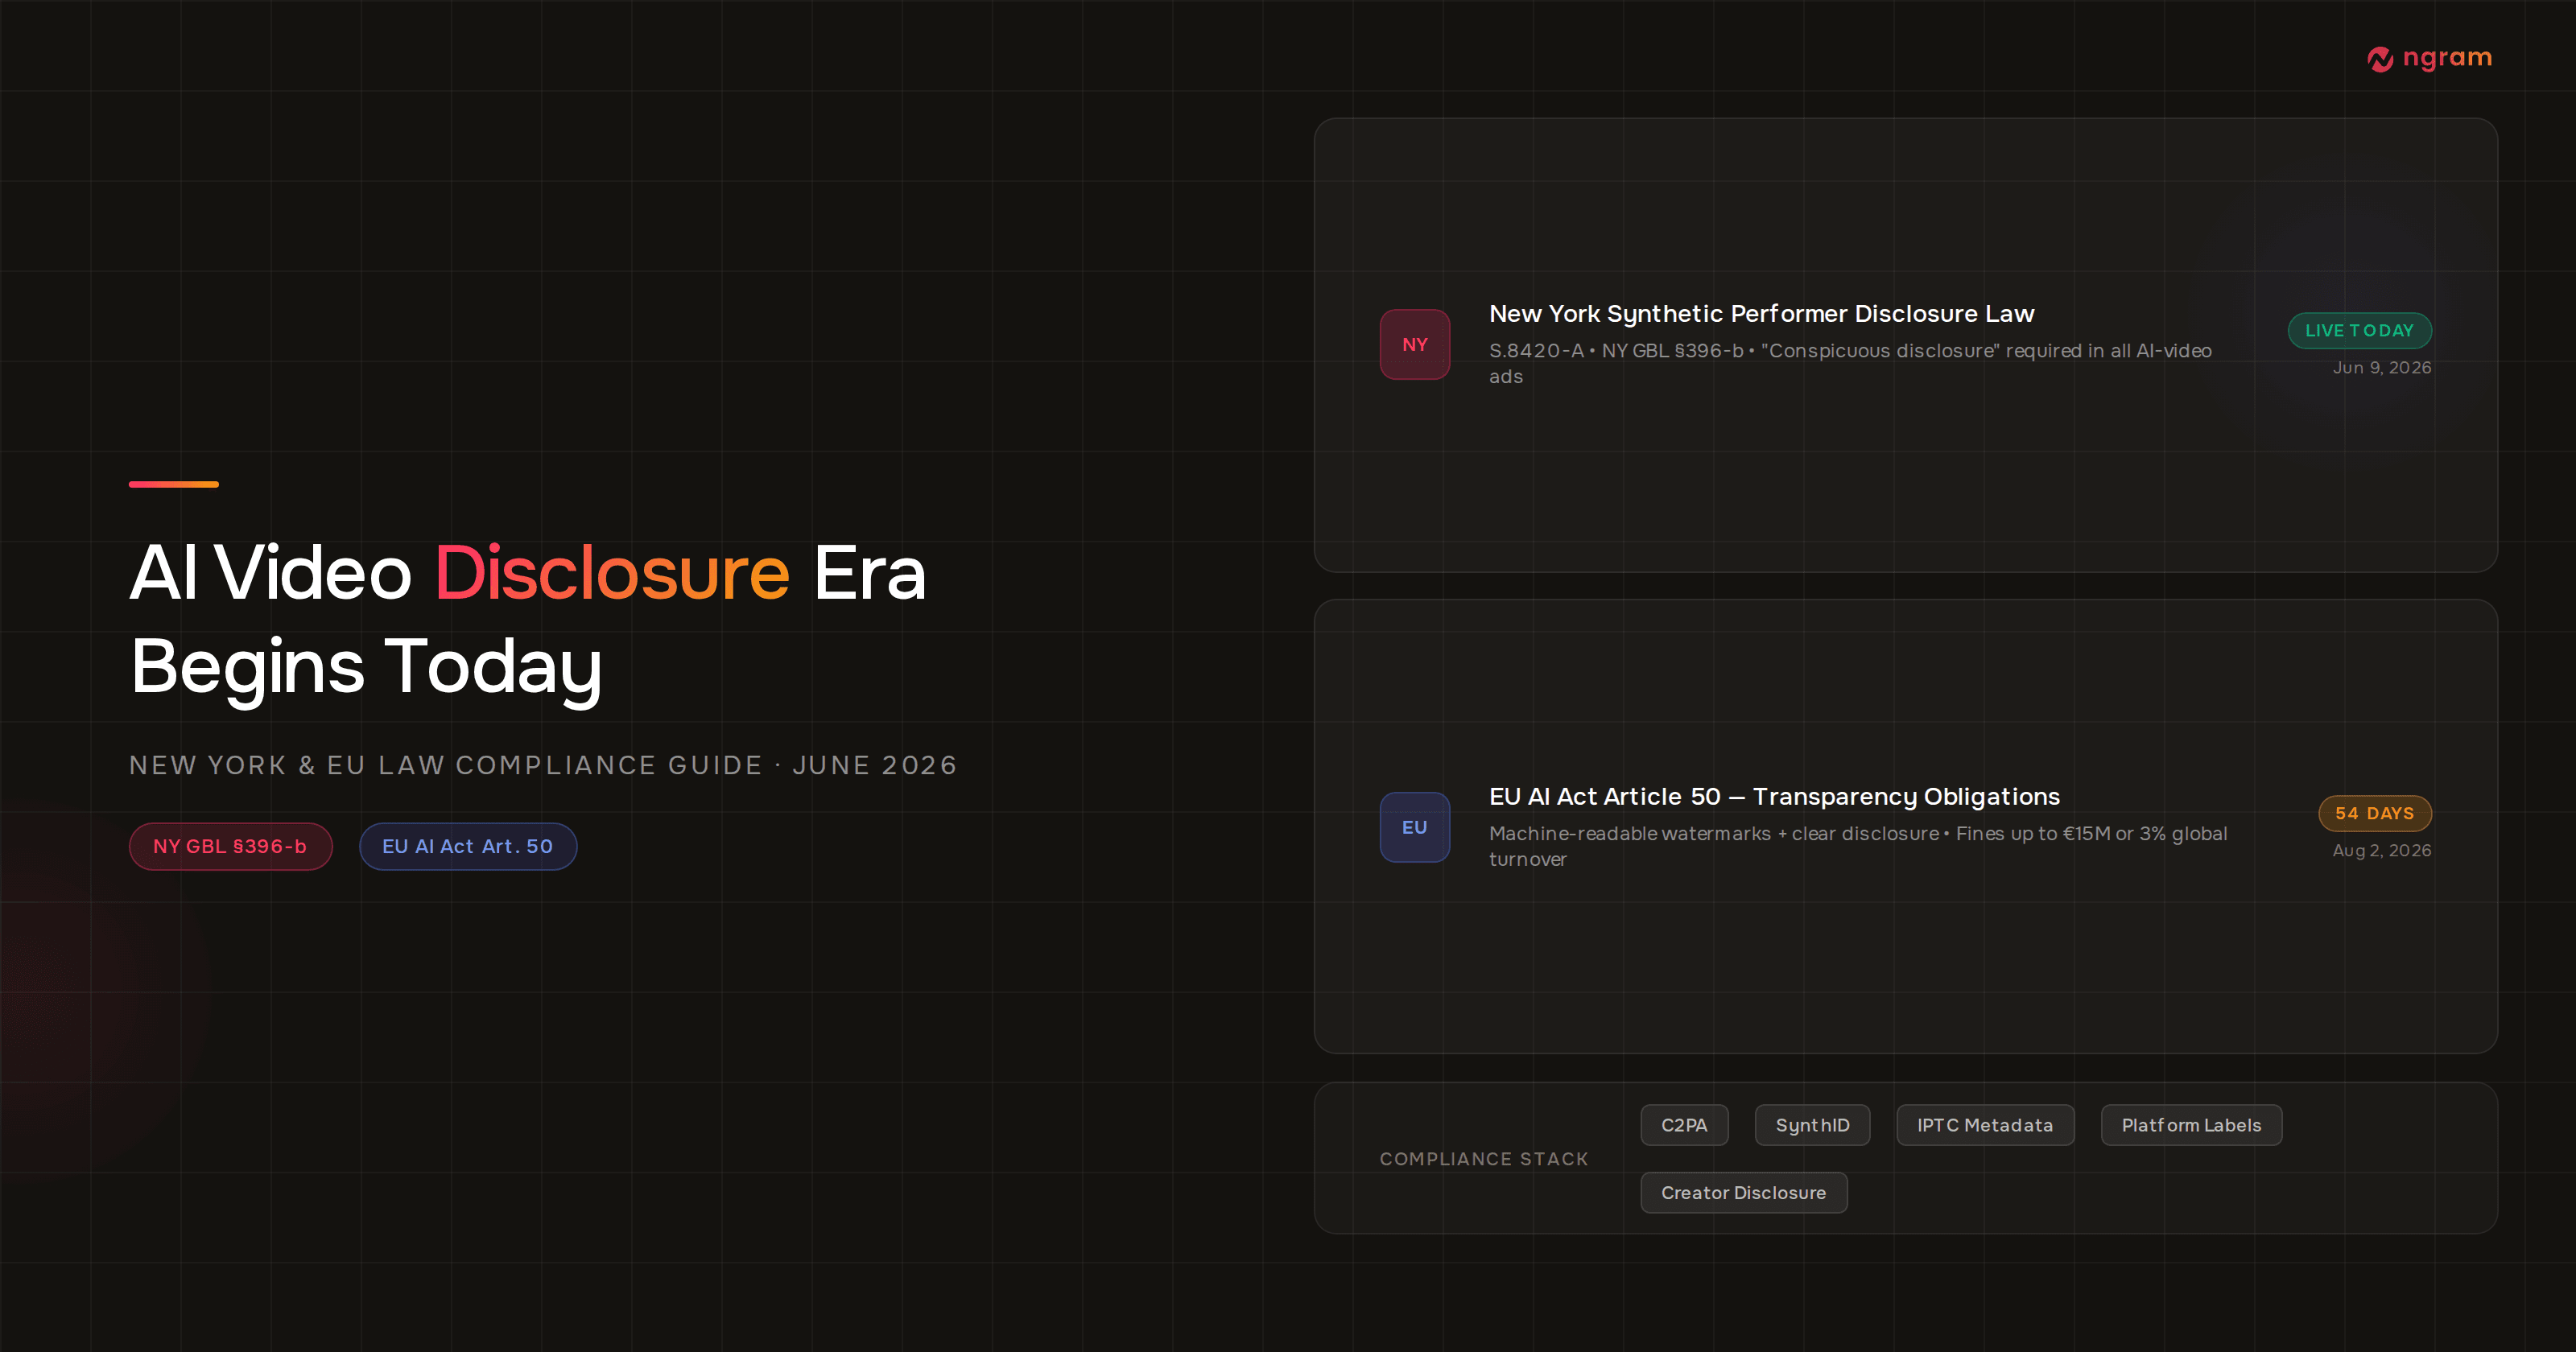Open New York Synthetic Performer Disclosure Law title
The image size is (2576, 1352).
click(x=1761, y=314)
